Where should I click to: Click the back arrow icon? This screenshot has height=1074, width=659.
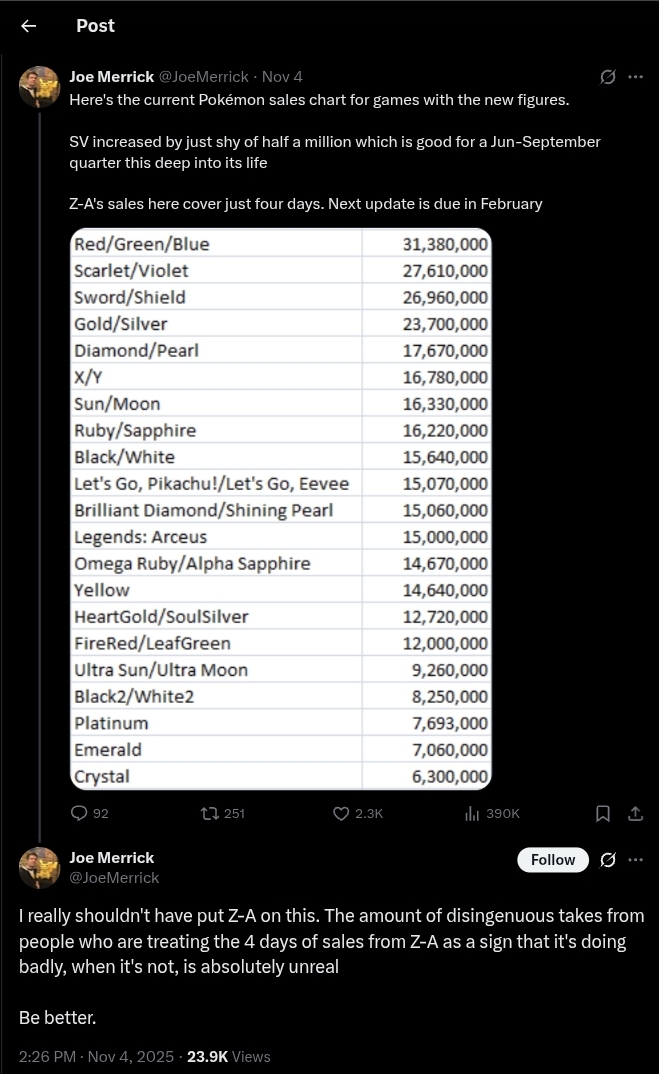pyautogui.click(x=28, y=26)
